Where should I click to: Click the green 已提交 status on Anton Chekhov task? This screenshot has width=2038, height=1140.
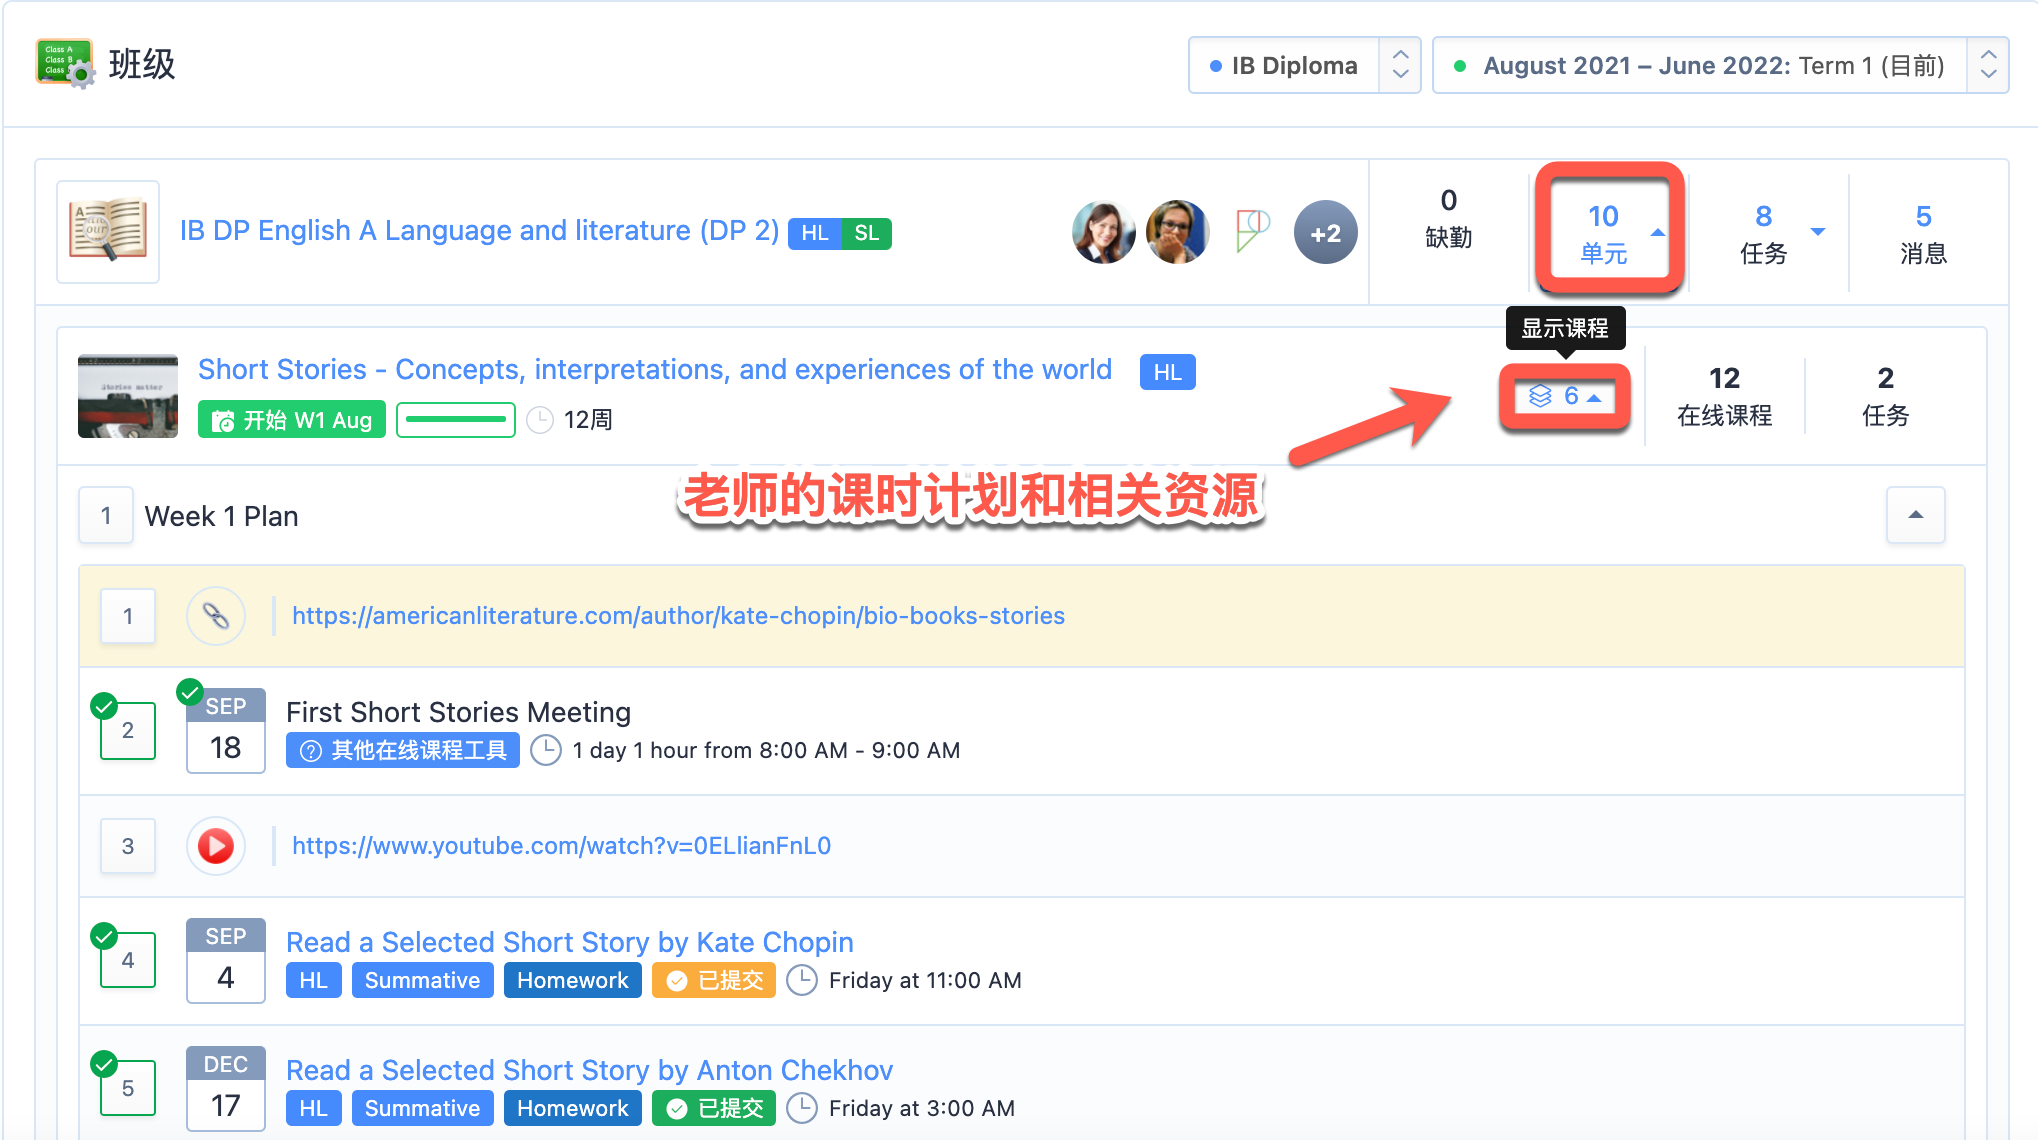(x=714, y=1108)
